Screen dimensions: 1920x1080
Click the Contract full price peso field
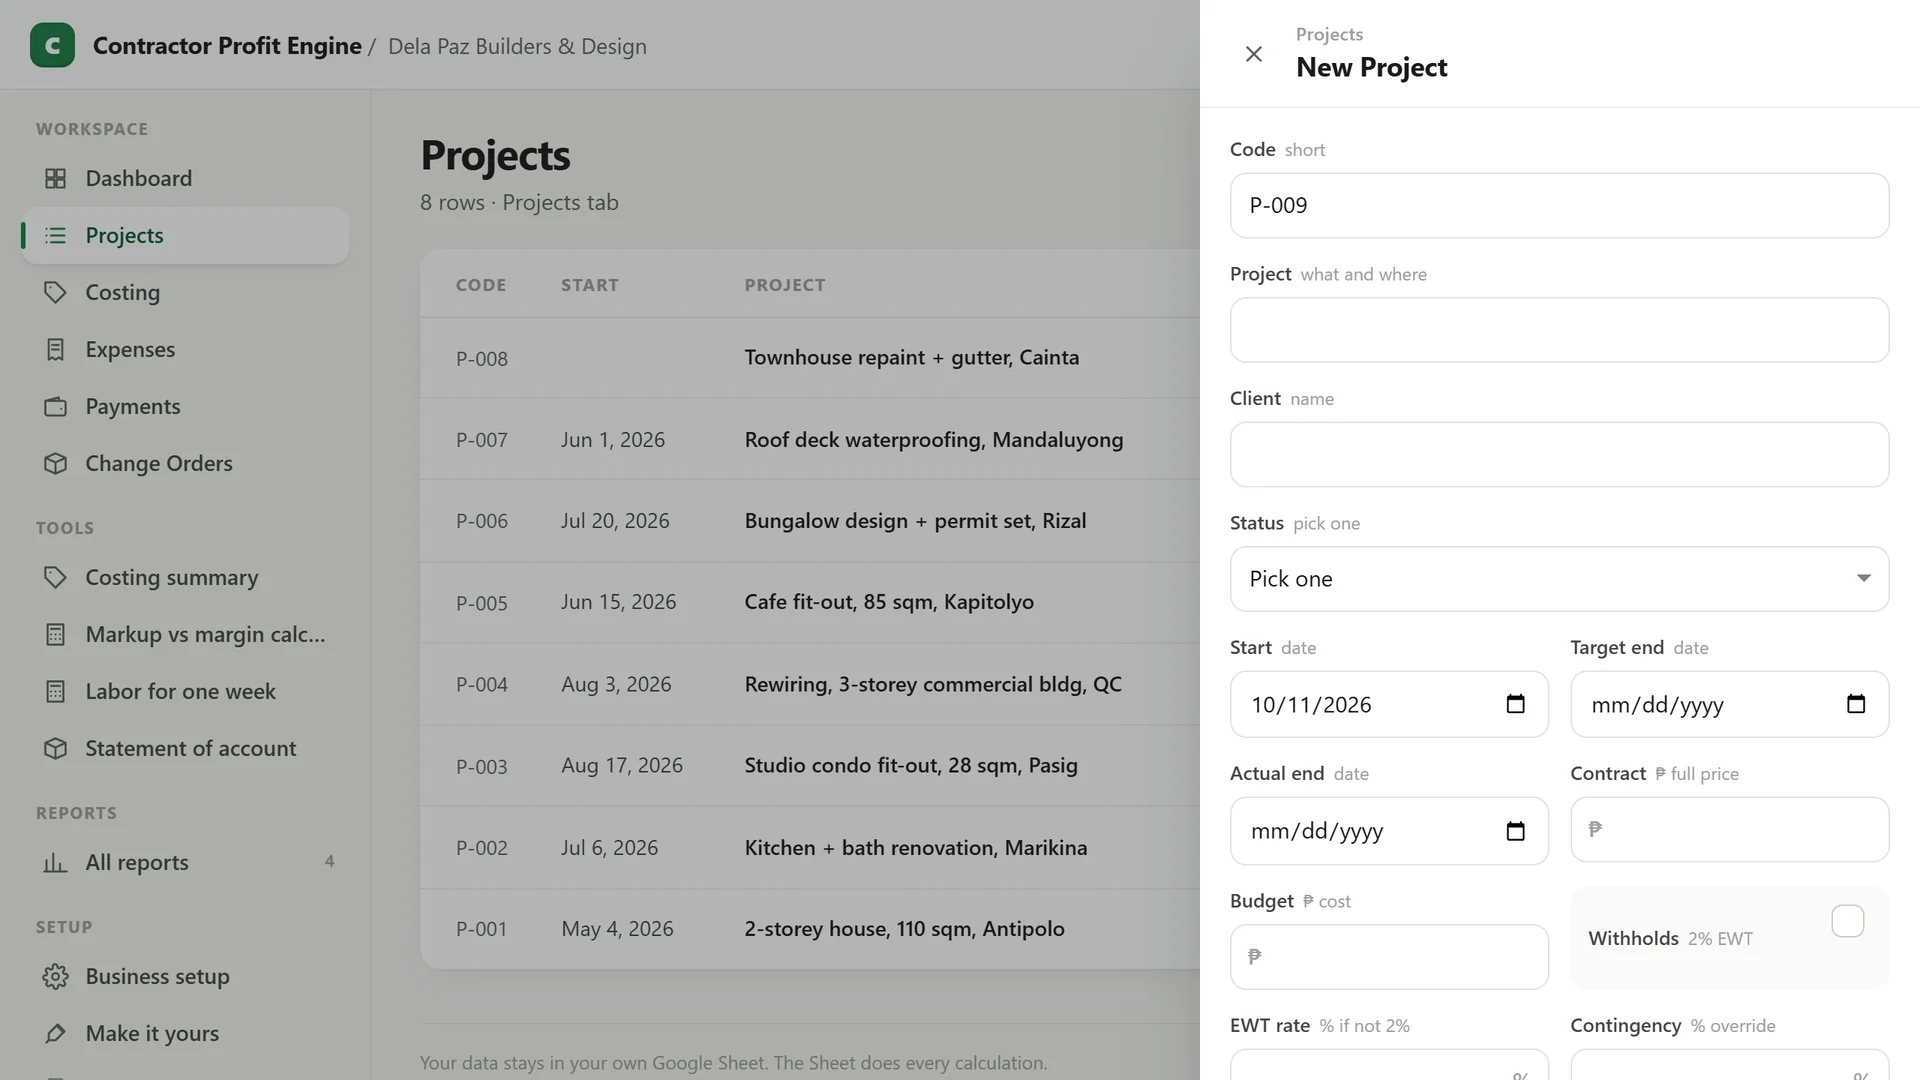[x=1729, y=829]
